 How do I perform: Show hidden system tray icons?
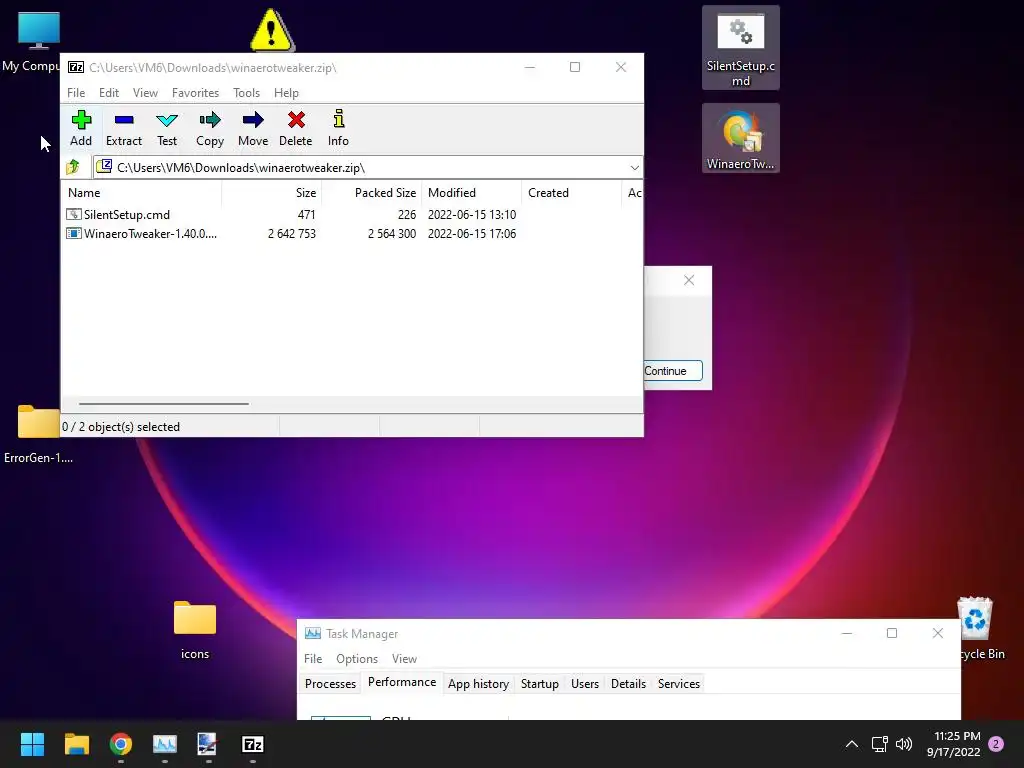click(x=852, y=744)
